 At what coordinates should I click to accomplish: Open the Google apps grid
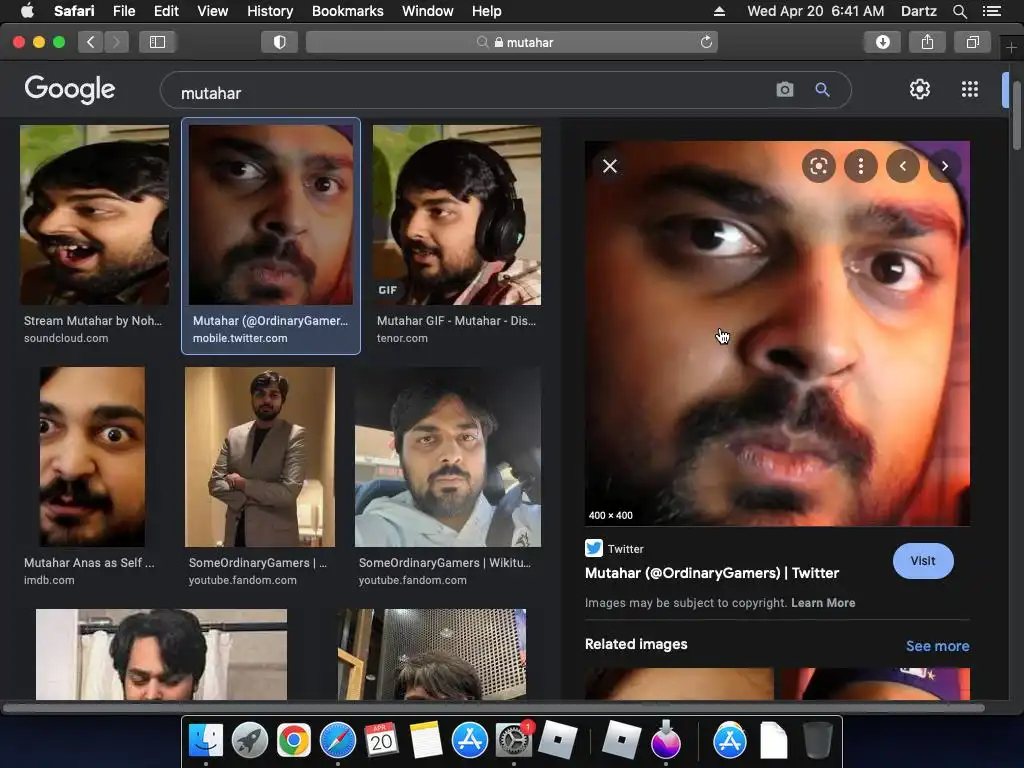(970, 89)
